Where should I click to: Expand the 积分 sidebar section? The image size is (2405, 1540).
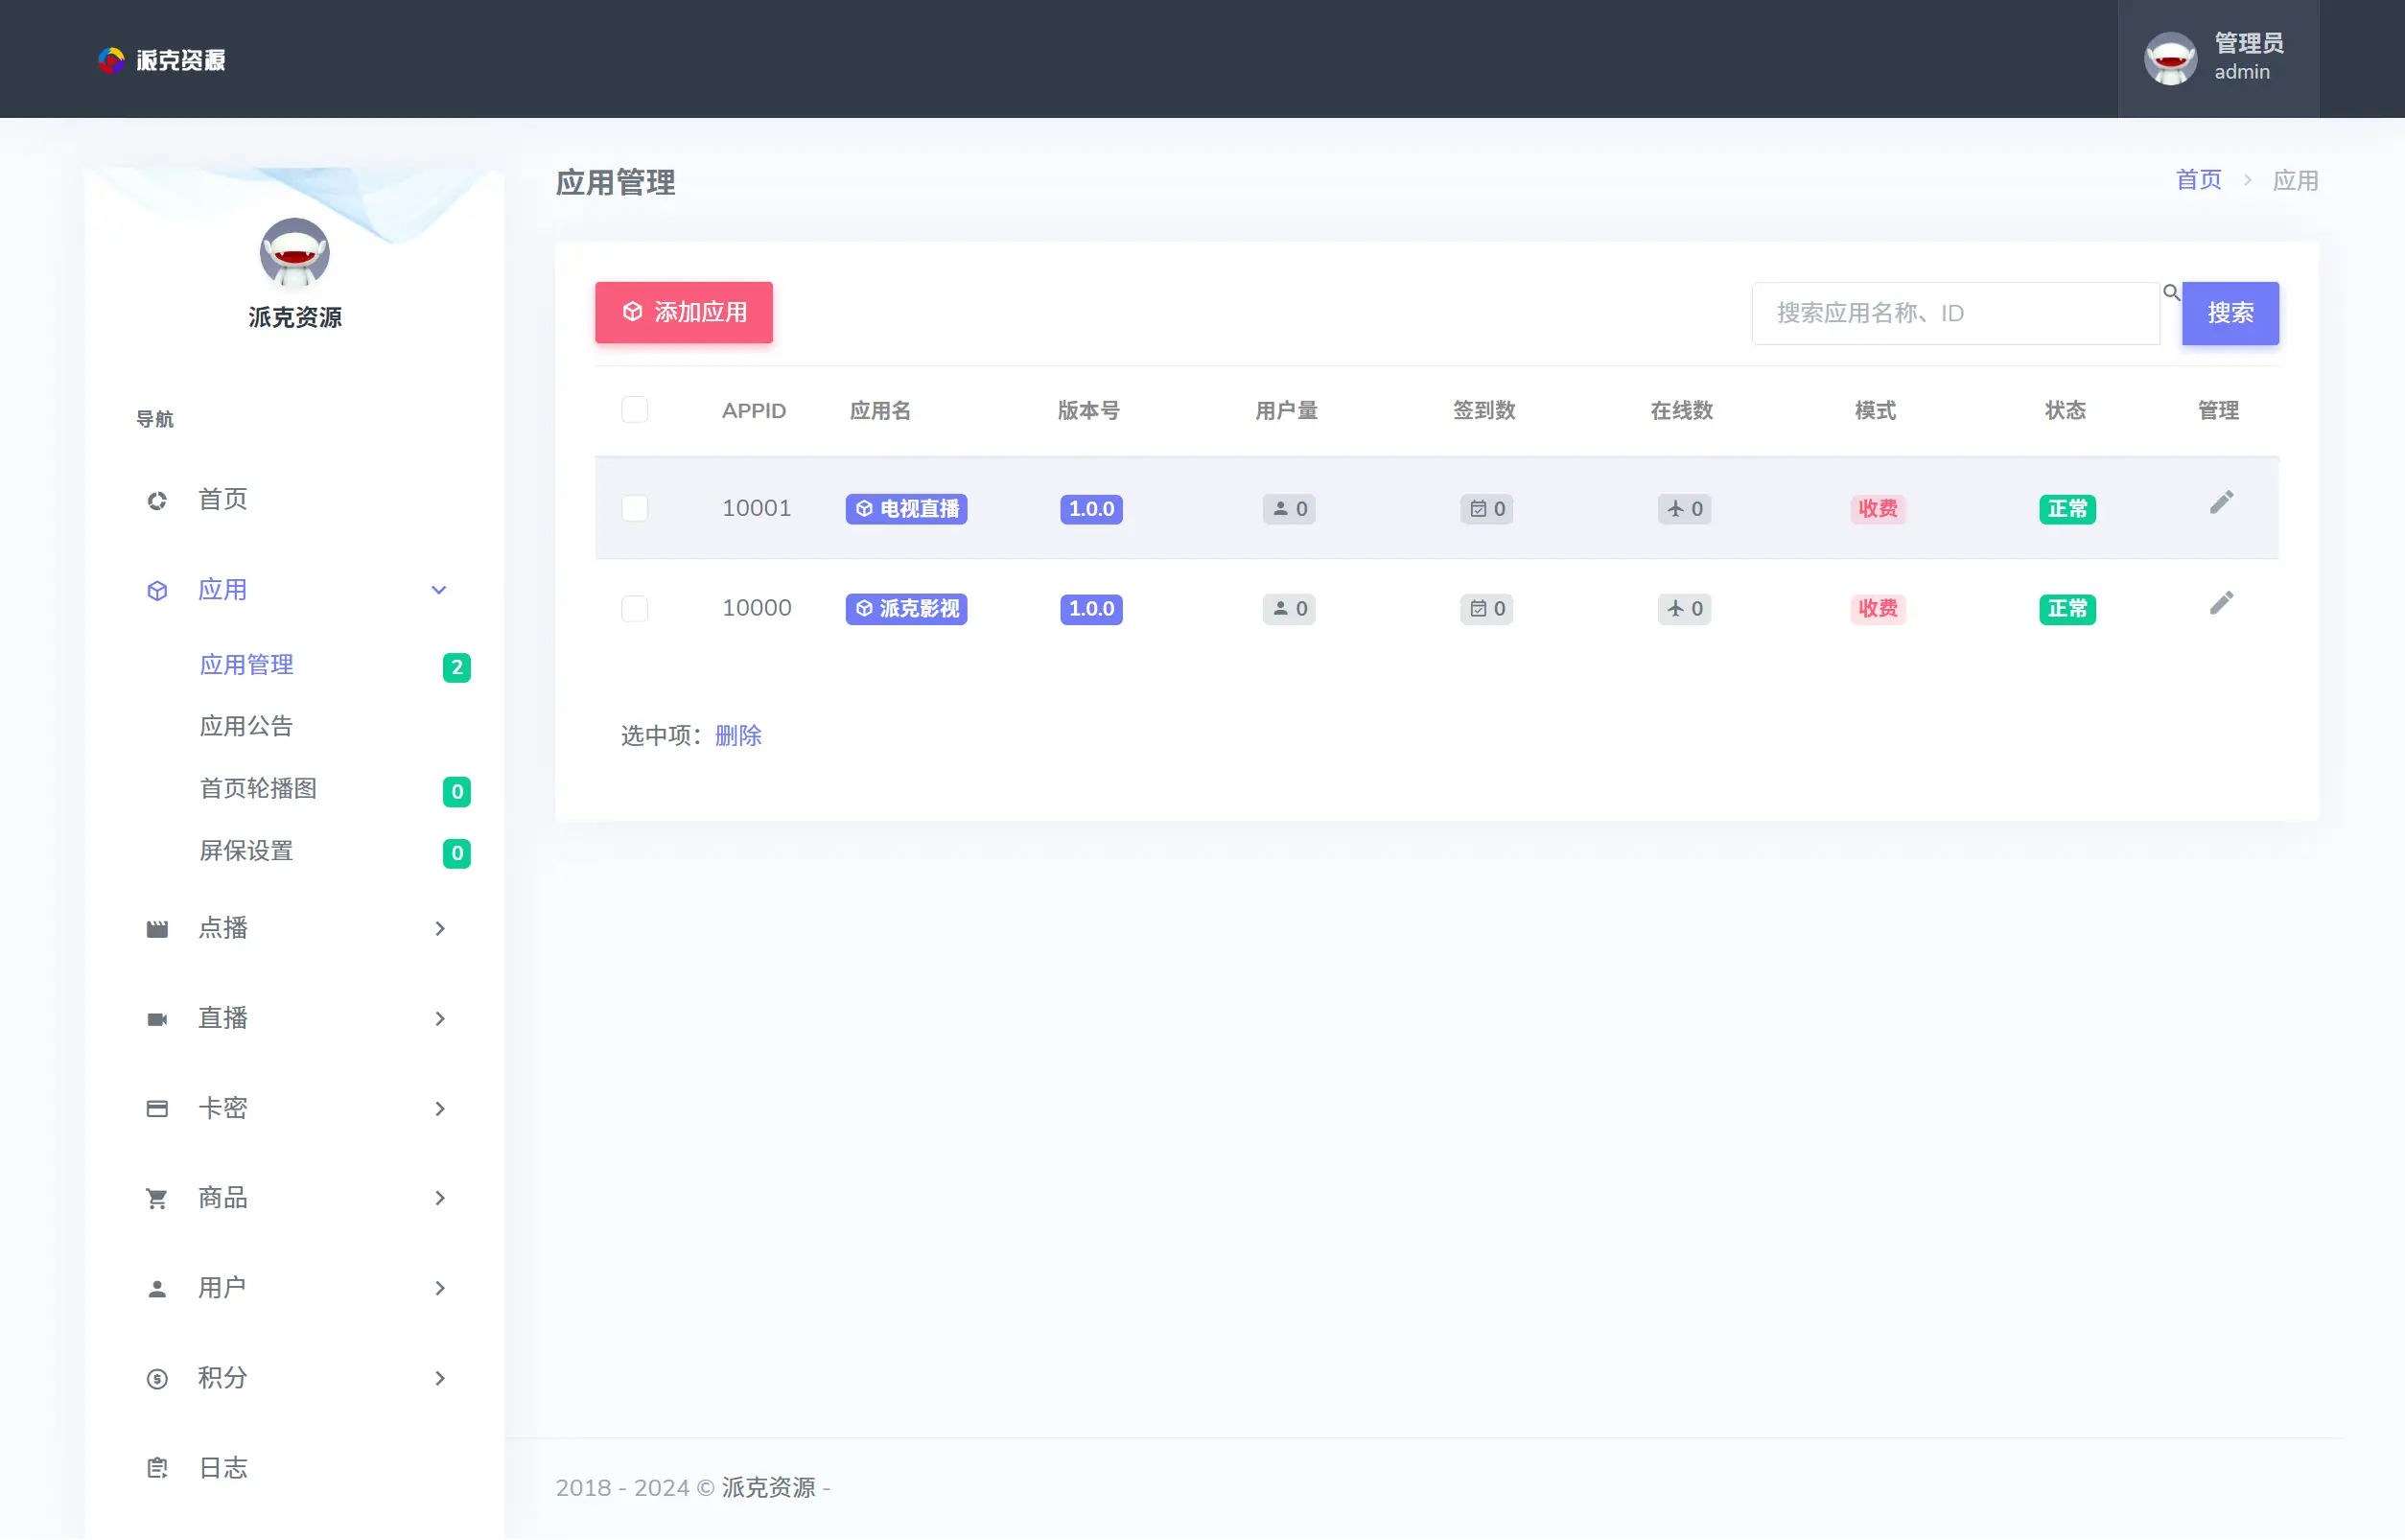[x=296, y=1377]
